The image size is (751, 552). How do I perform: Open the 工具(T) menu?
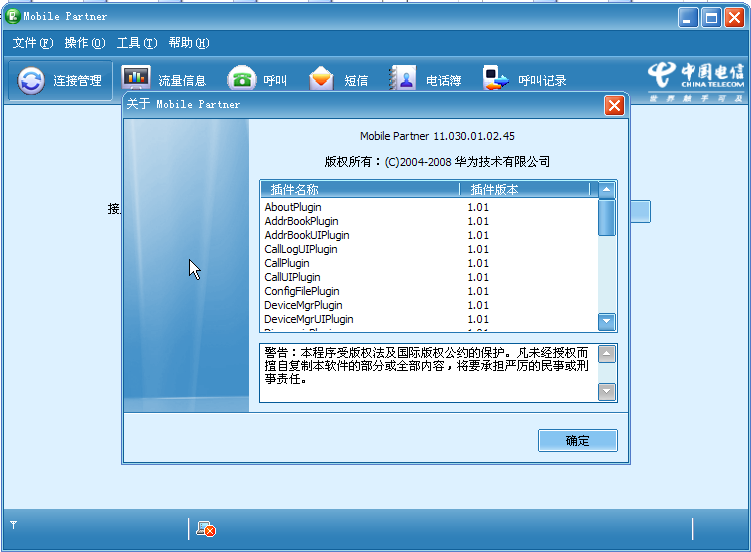tap(137, 43)
